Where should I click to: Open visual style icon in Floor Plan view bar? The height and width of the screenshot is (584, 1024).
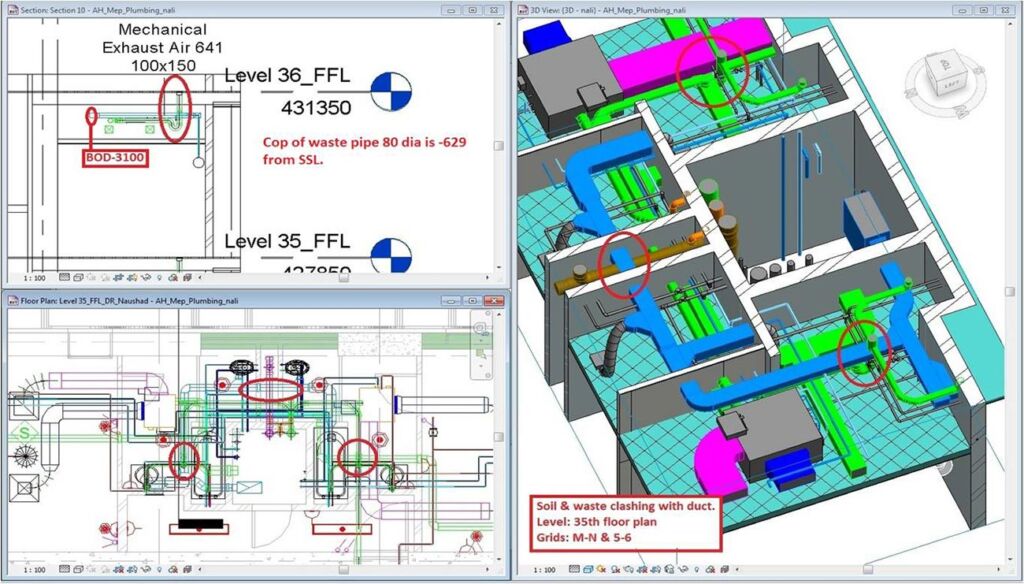78,570
